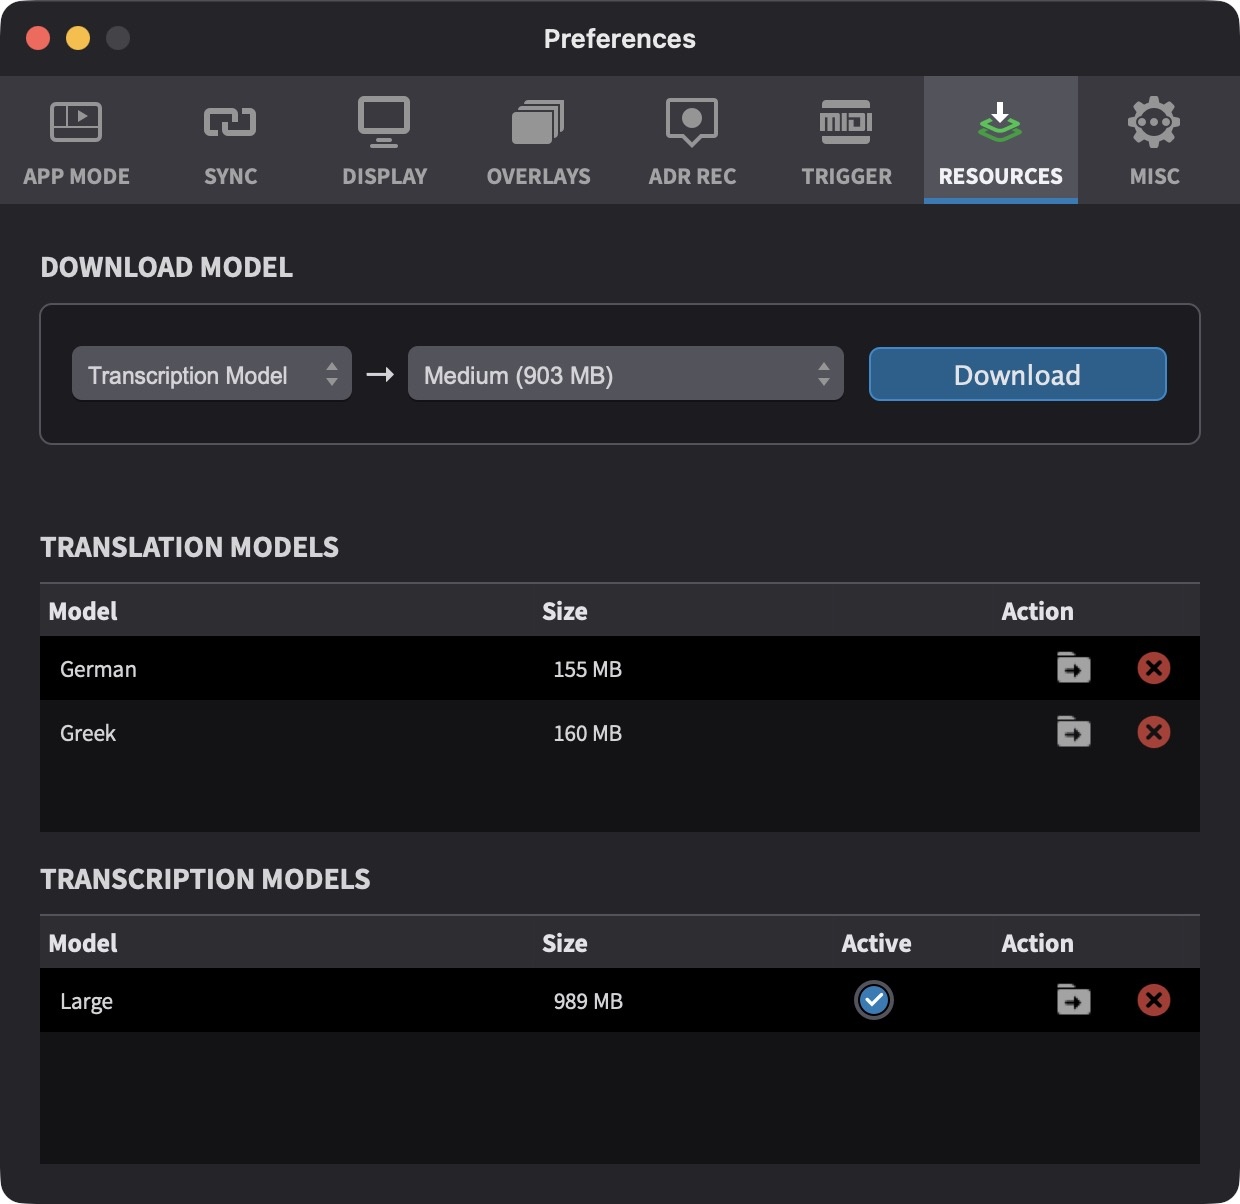This screenshot has height=1204, width=1240.
Task: Minimize the Preferences window
Action: point(78,38)
